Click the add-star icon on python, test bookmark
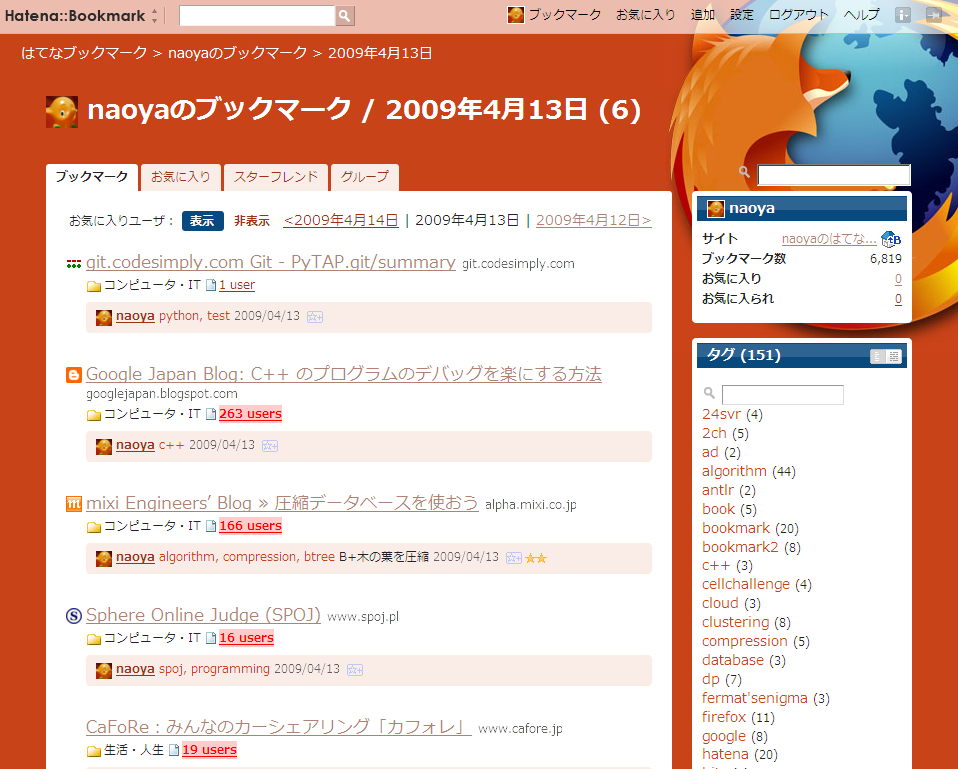The image size is (958, 769). 315,317
